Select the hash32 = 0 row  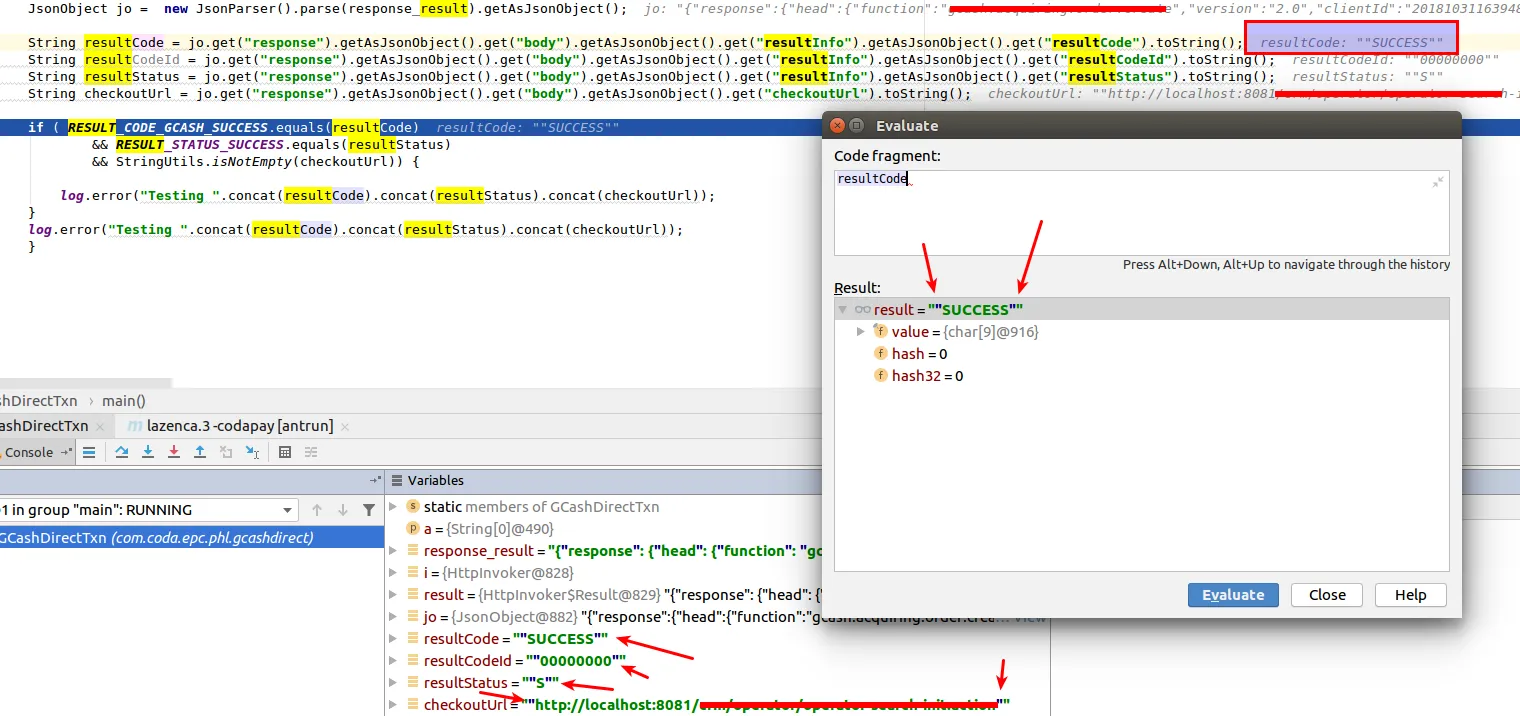coord(1141,376)
